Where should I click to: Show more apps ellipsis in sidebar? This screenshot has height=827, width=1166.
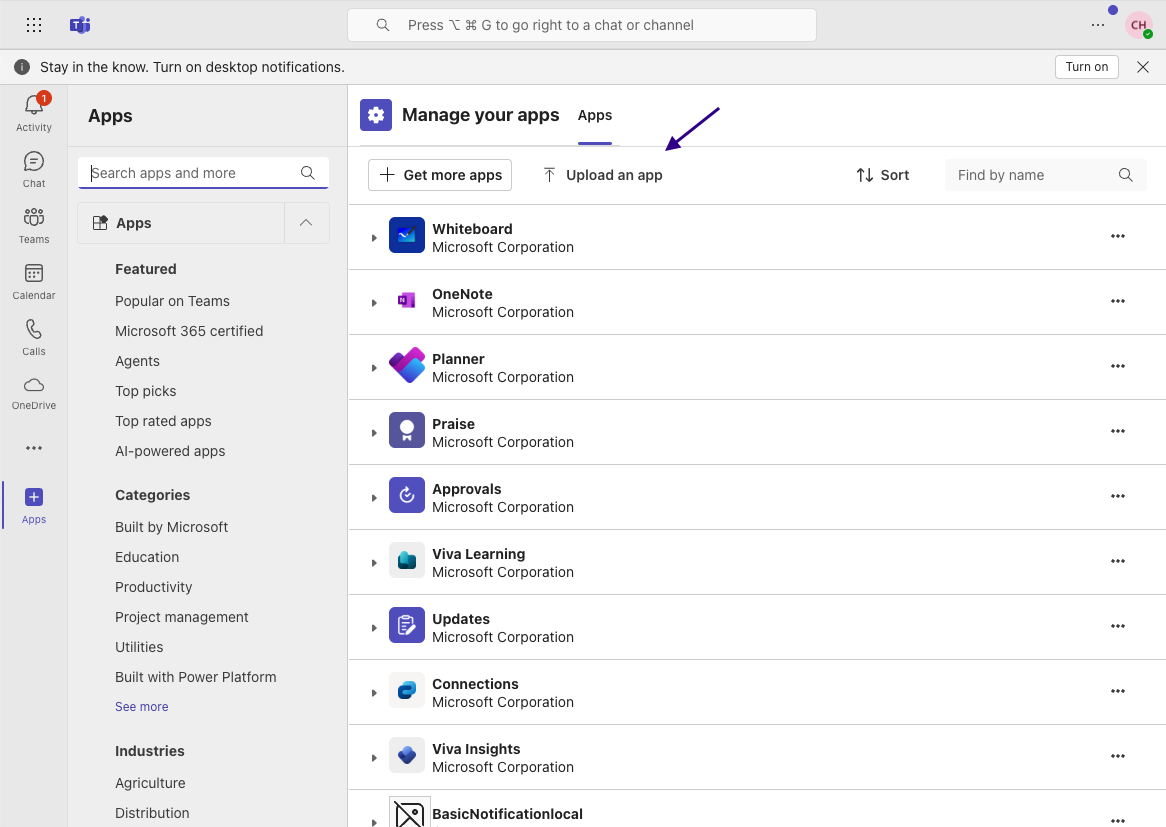click(34, 448)
